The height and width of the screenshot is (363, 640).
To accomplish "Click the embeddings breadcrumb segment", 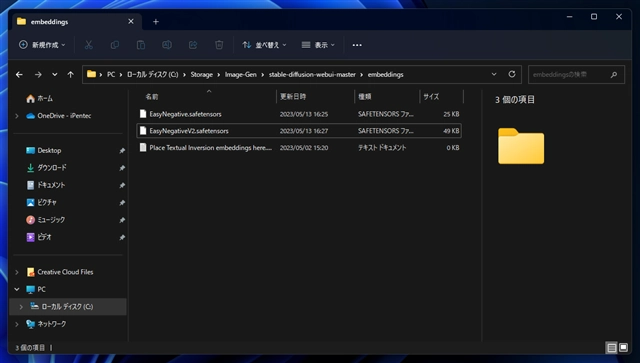I will [x=385, y=74].
